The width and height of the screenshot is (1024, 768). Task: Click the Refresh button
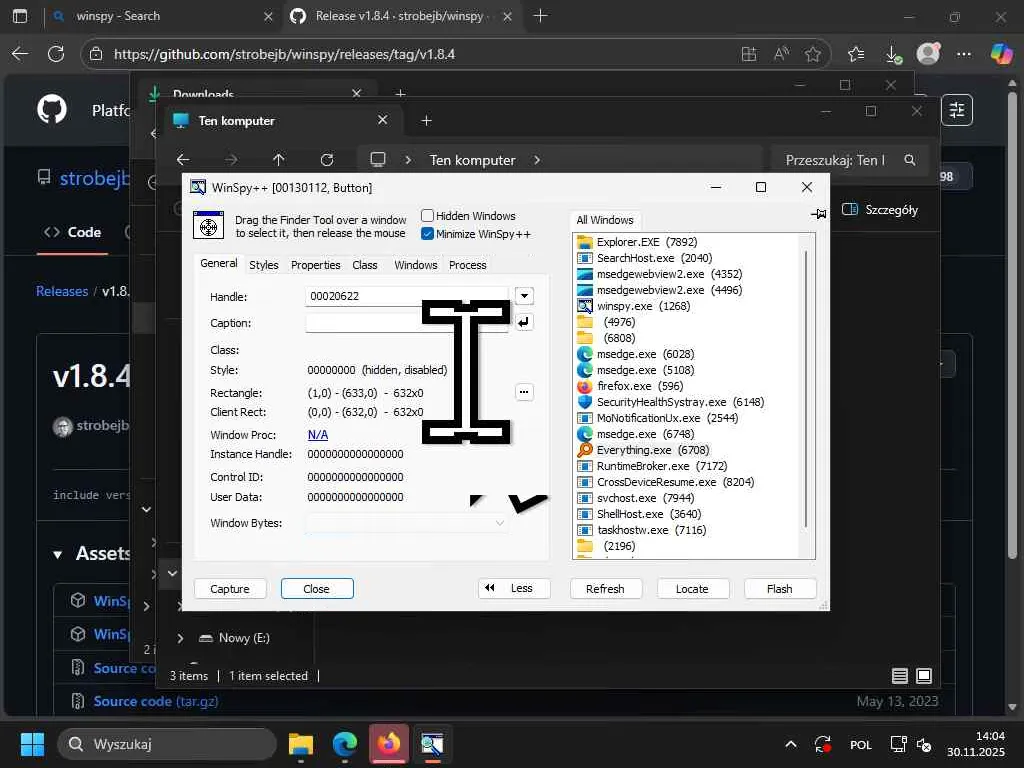pyautogui.click(x=605, y=588)
